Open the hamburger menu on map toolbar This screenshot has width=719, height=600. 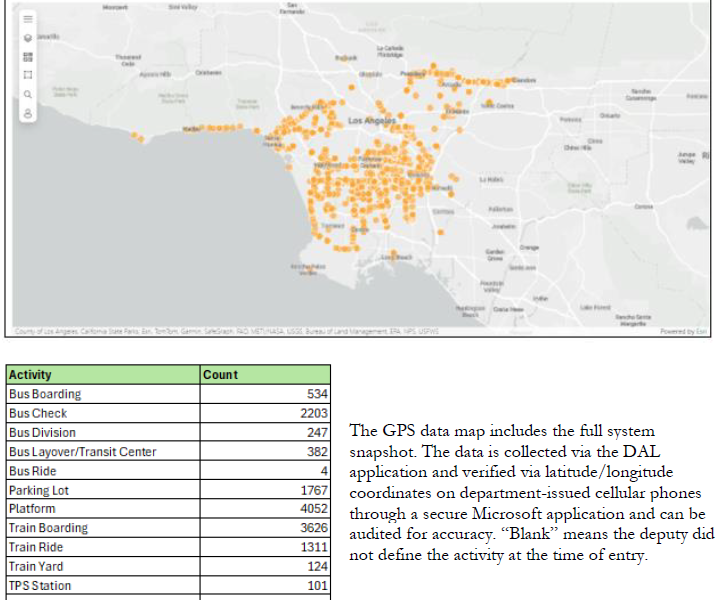[x=28, y=18]
